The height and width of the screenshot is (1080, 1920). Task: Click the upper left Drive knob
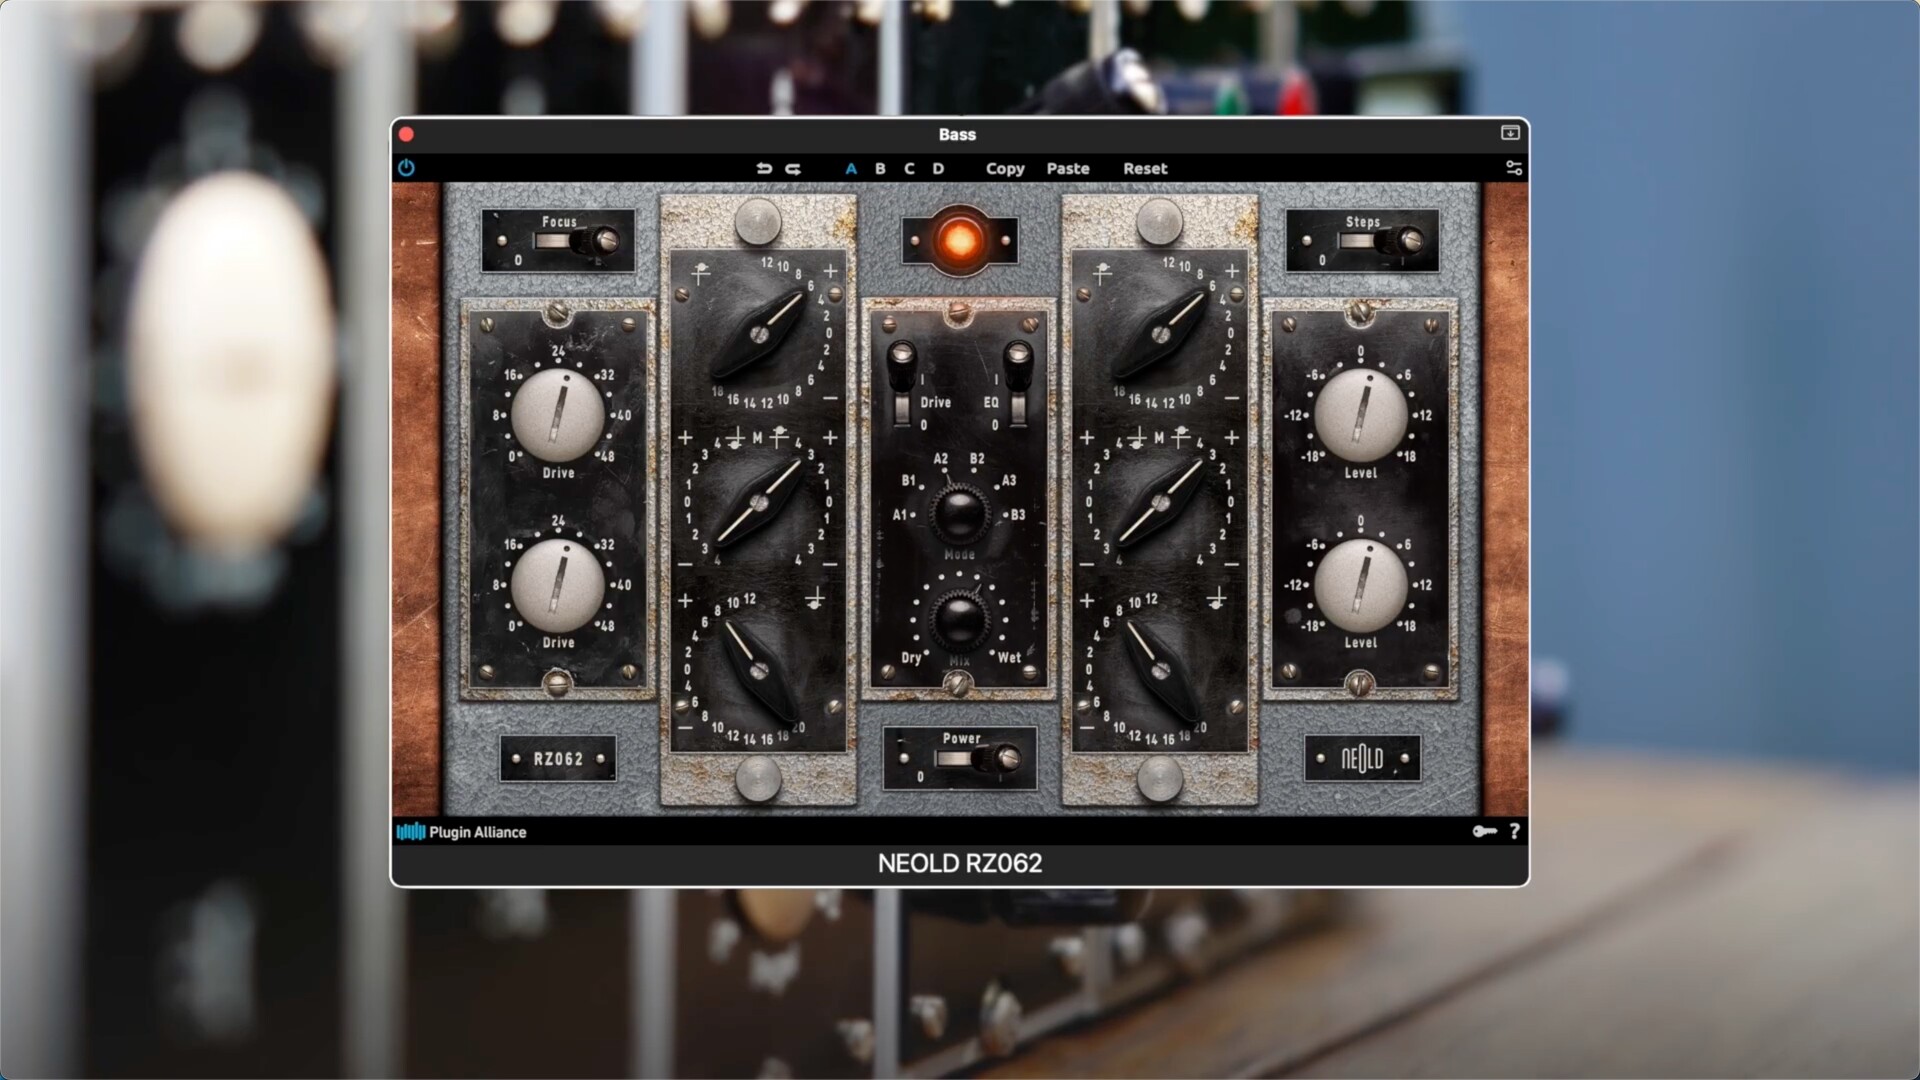(558, 415)
